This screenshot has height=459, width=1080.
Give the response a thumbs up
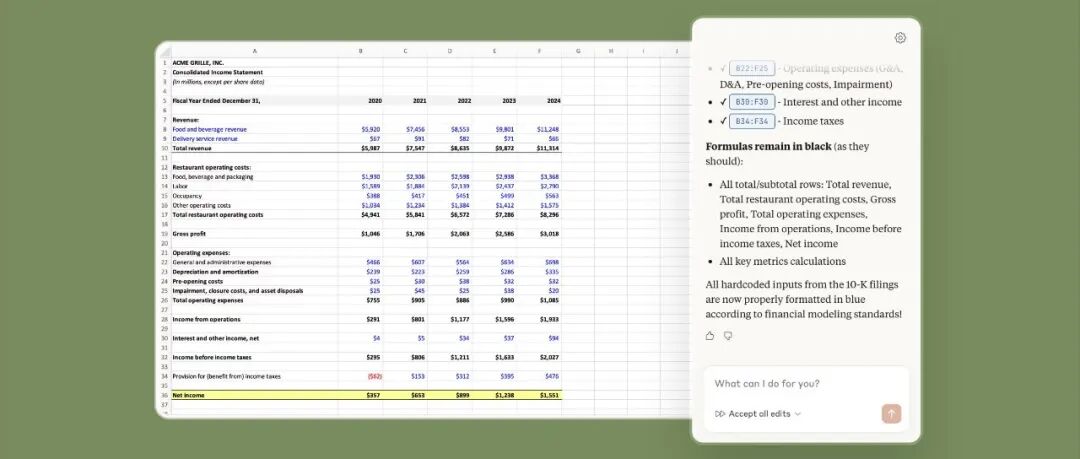710,336
